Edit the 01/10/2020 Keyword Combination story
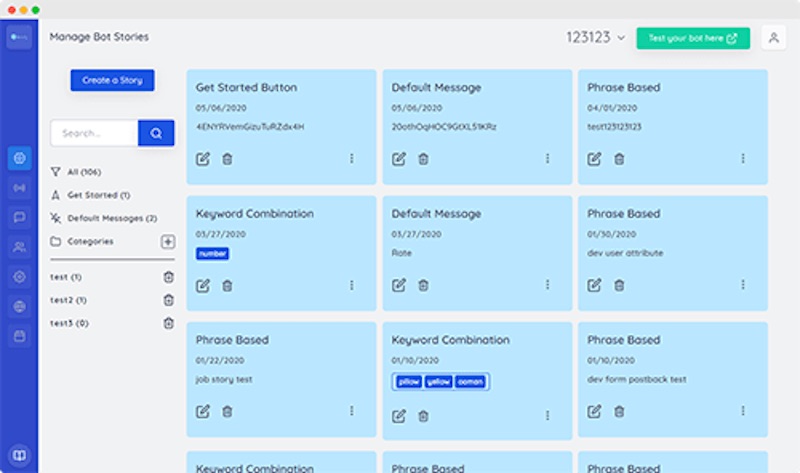The width and height of the screenshot is (800, 473). (x=399, y=416)
